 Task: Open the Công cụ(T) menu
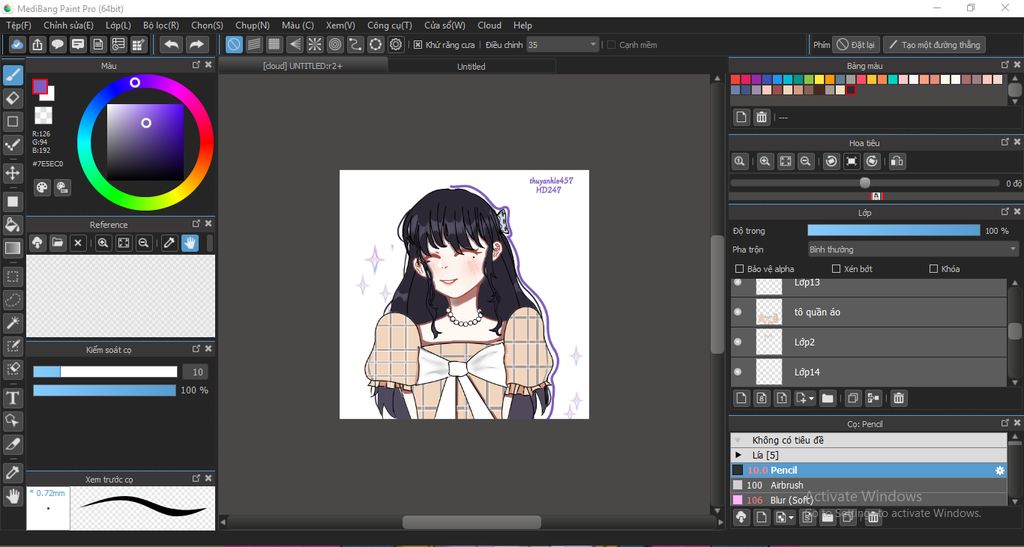pos(389,25)
